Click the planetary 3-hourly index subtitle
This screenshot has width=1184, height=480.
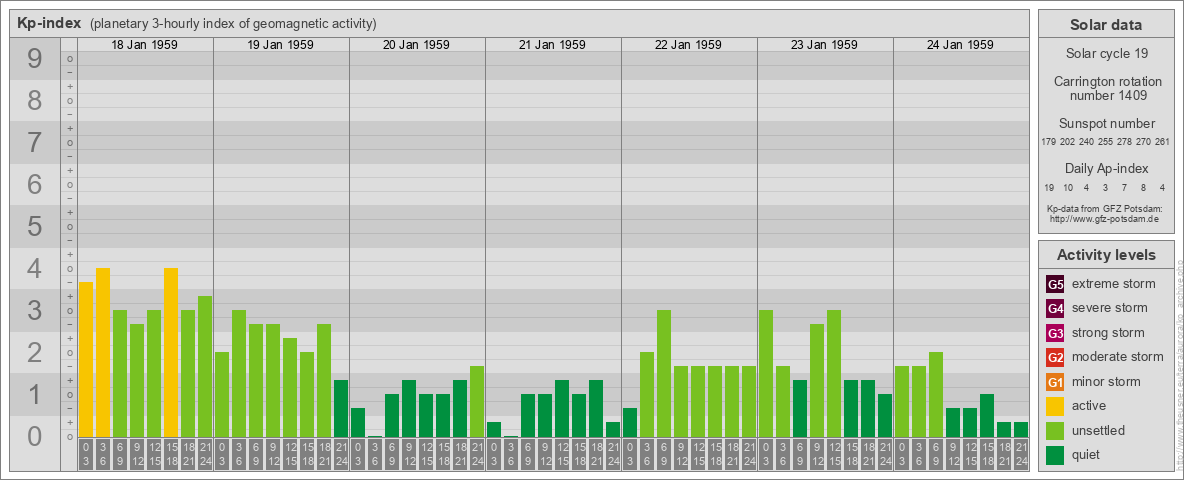(233, 24)
